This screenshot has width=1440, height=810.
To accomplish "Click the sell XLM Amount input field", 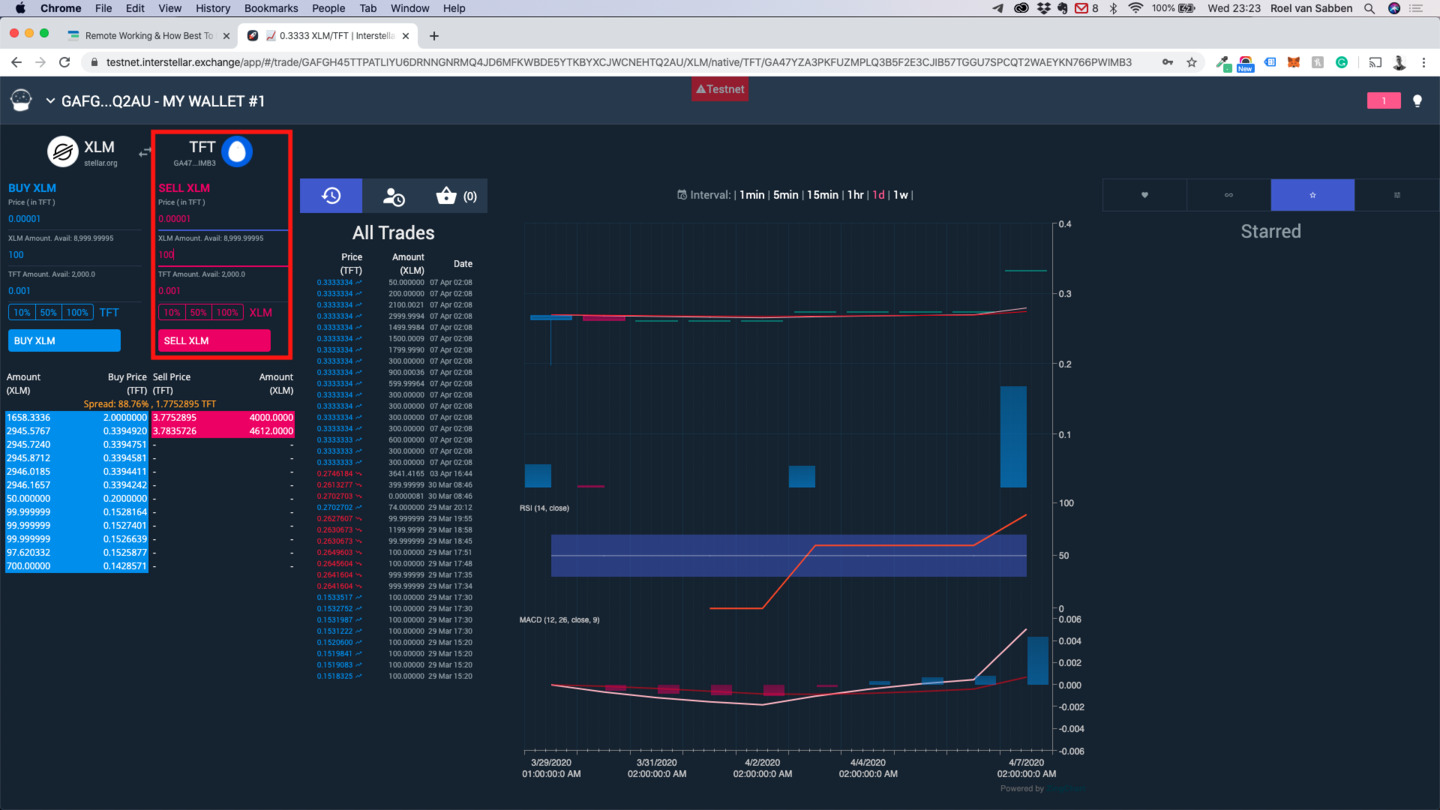I will (222, 255).
